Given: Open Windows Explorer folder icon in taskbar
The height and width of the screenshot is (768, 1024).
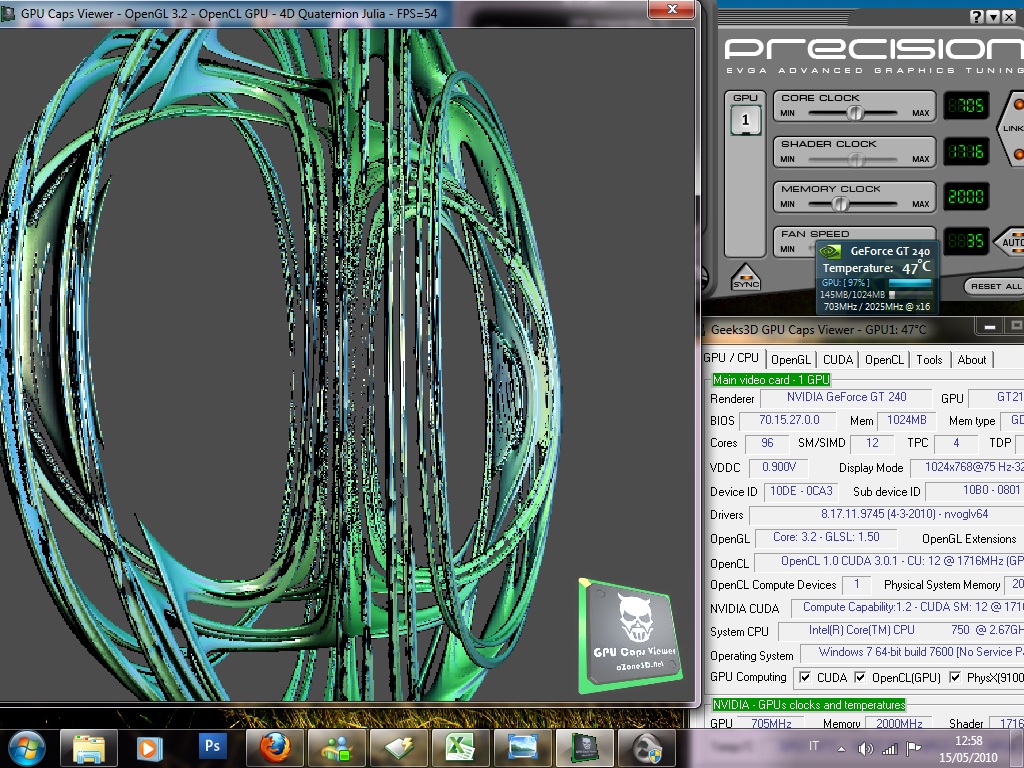Looking at the screenshot, I should [x=89, y=746].
